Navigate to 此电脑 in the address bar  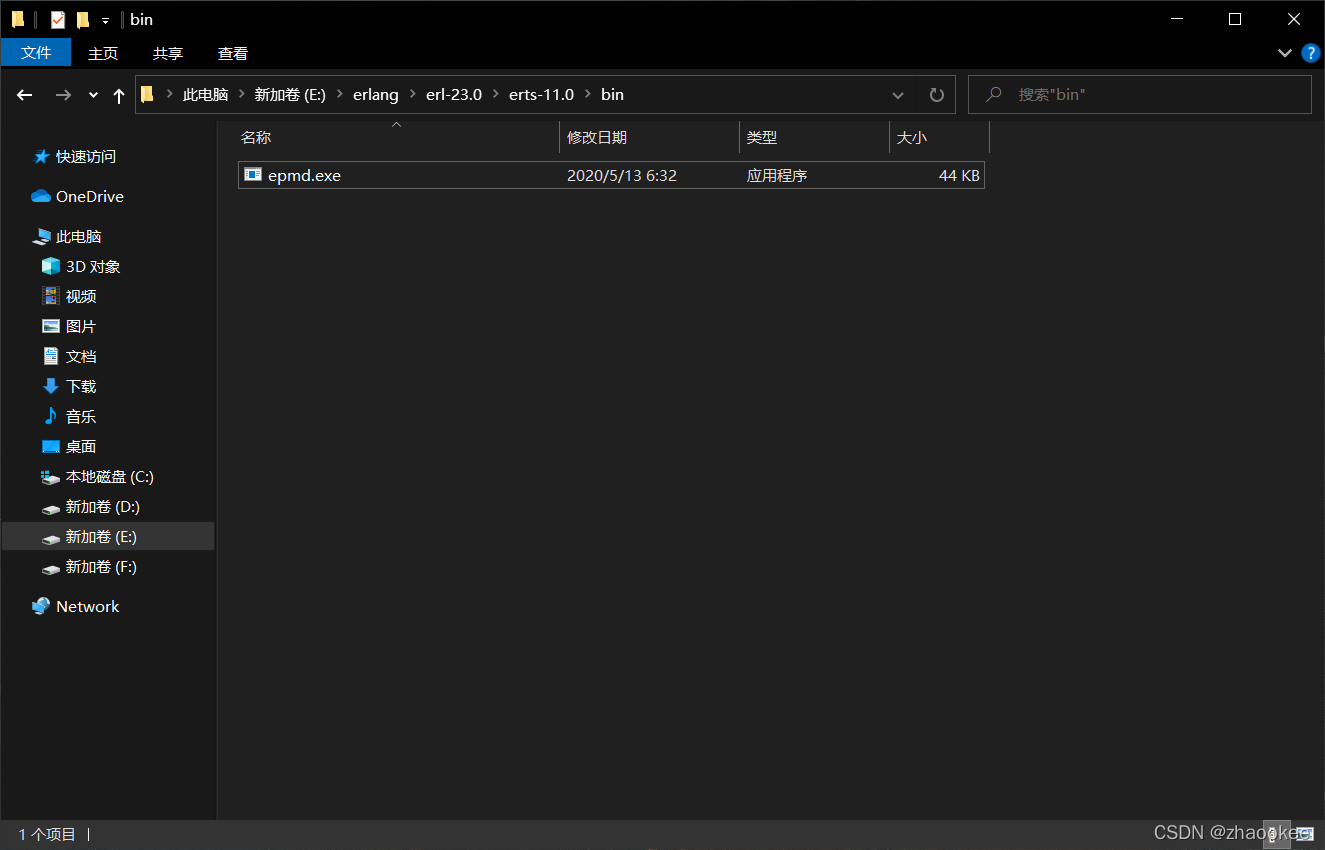point(205,95)
